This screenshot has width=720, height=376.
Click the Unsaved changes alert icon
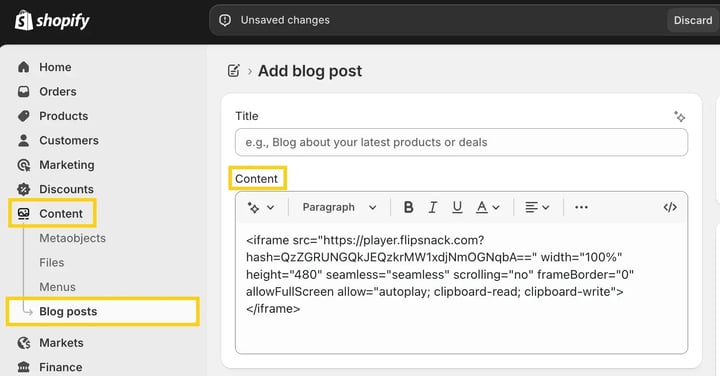[x=225, y=20]
